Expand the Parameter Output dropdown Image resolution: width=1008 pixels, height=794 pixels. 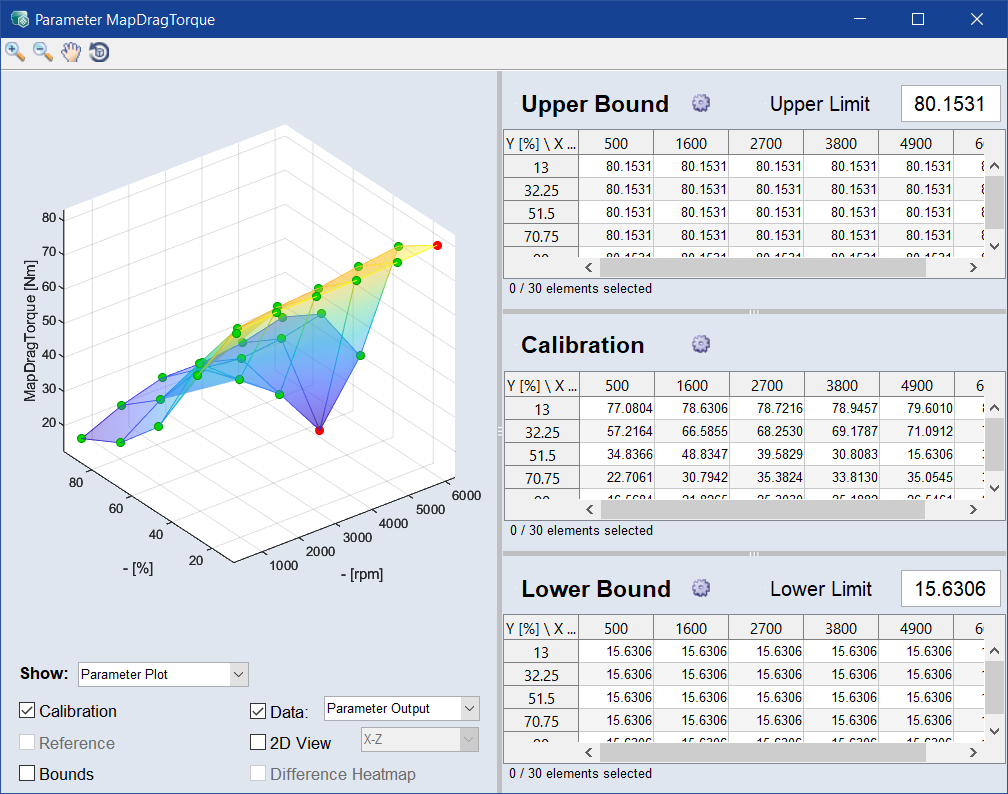click(x=402, y=709)
